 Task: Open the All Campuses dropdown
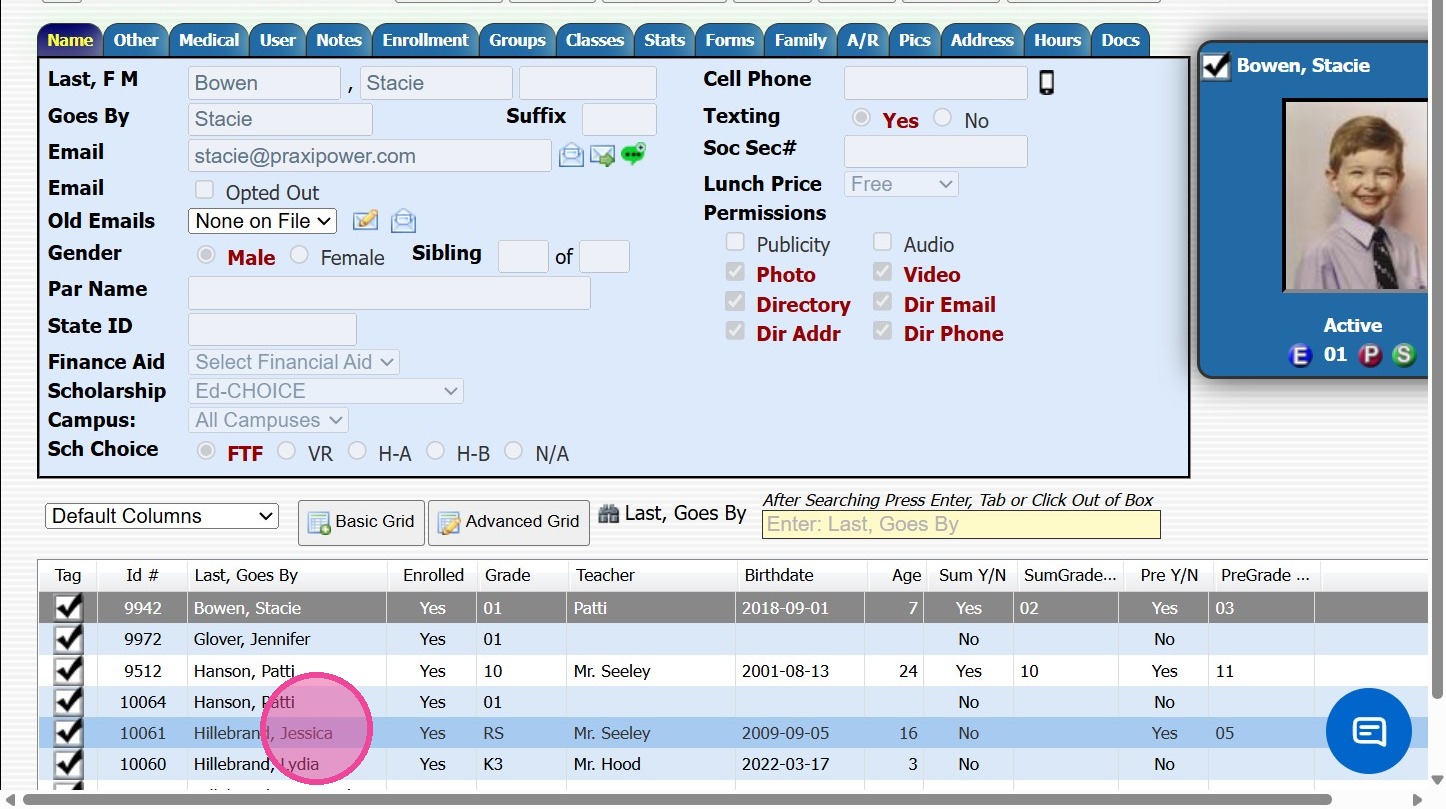click(268, 420)
